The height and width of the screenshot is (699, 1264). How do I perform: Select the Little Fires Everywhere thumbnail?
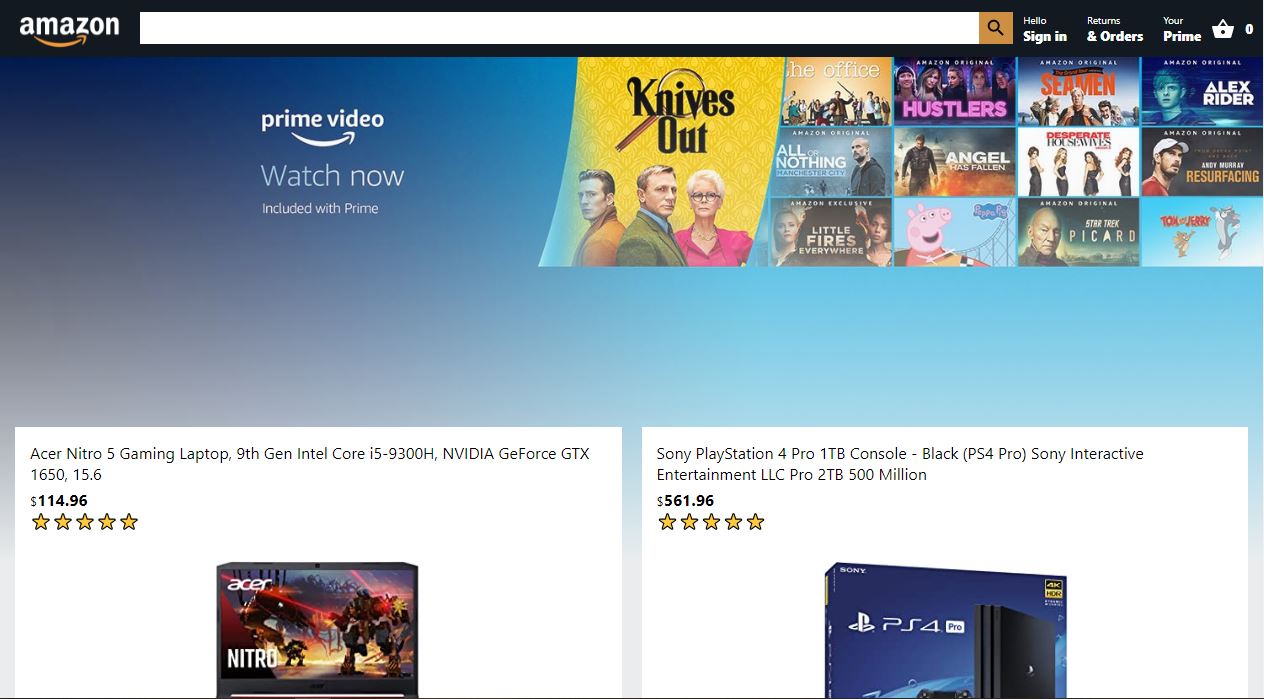click(x=830, y=233)
